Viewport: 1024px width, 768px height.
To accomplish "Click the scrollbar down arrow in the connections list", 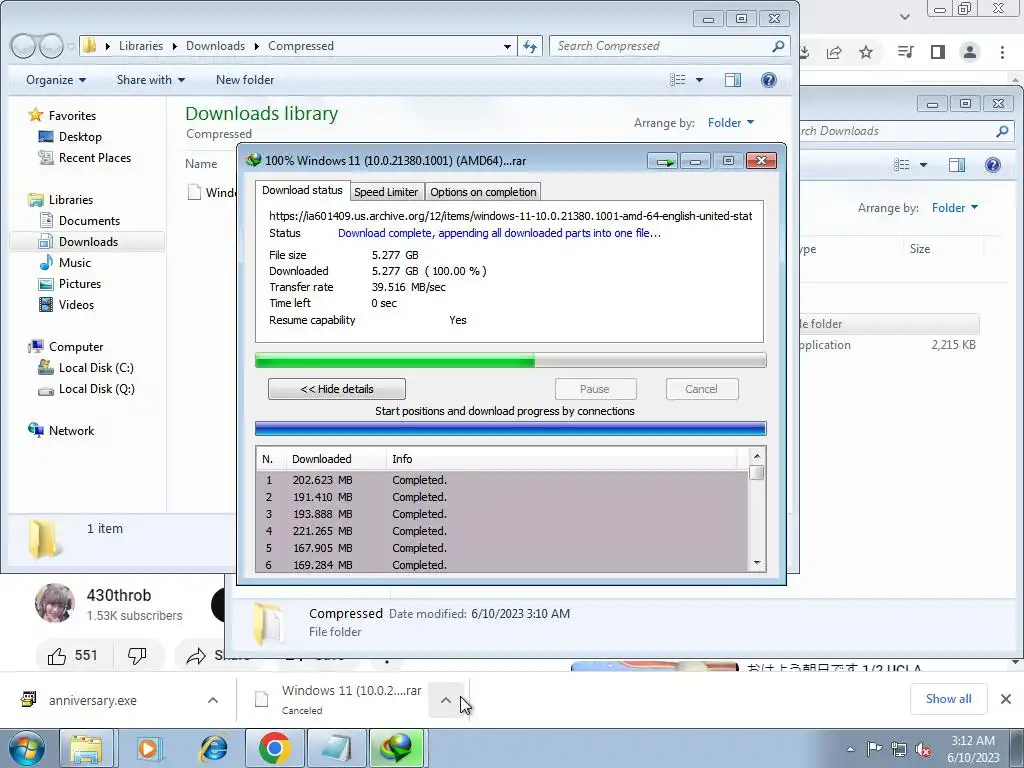I will click(x=757, y=563).
